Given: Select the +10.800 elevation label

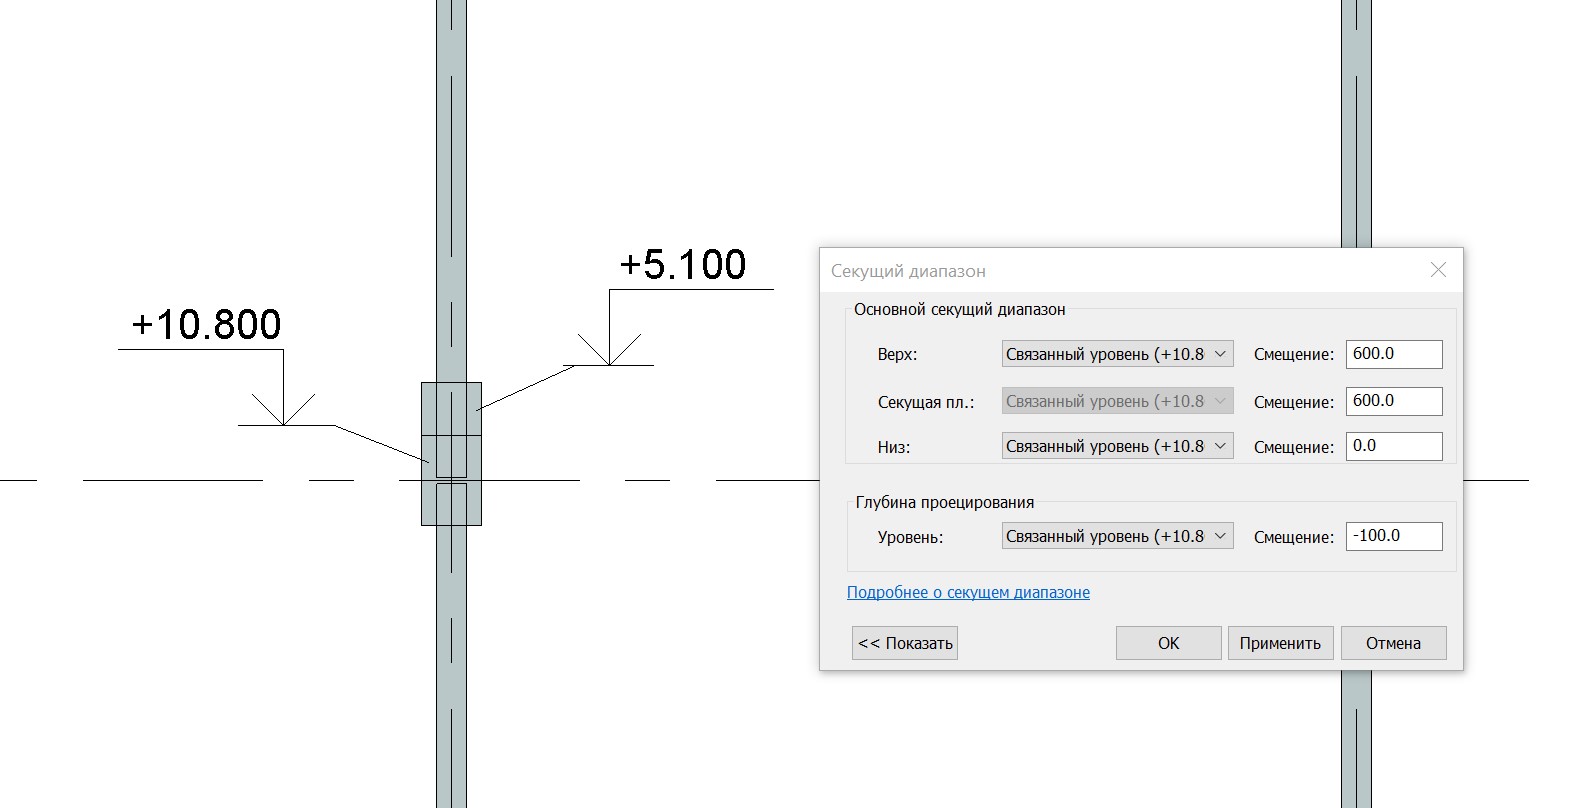Looking at the screenshot, I should click(206, 325).
